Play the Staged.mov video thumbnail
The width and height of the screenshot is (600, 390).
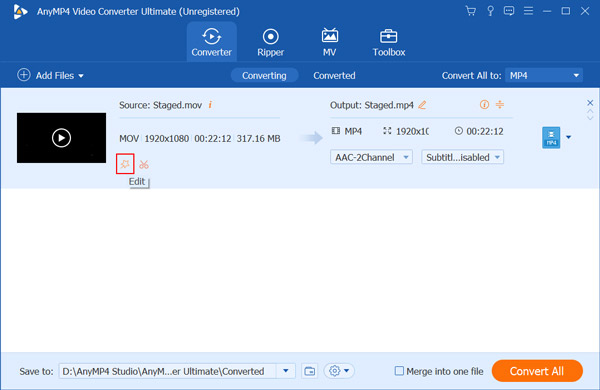(x=61, y=138)
